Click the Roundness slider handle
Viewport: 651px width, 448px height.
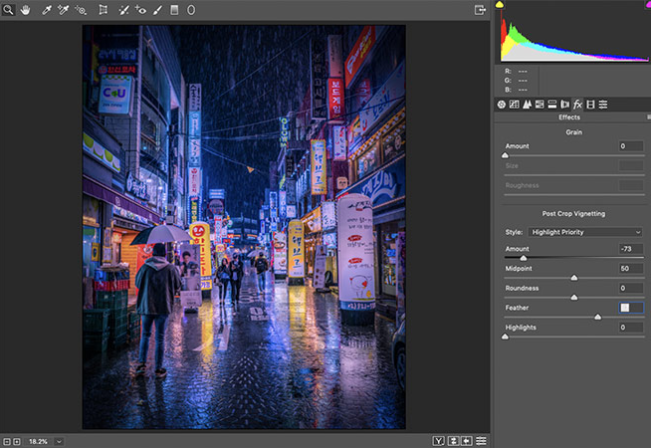tap(574, 298)
